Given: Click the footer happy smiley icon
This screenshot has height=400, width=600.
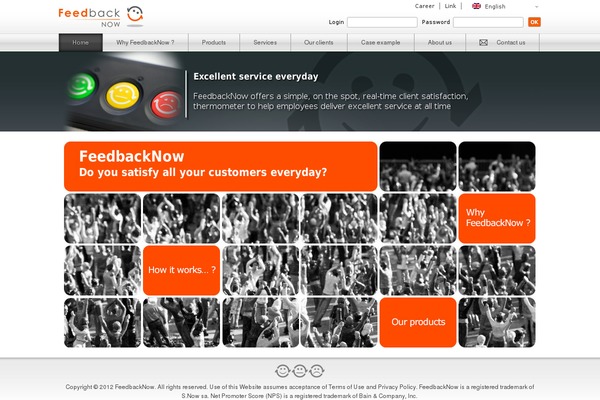Looking at the screenshot, I should (282, 371).
